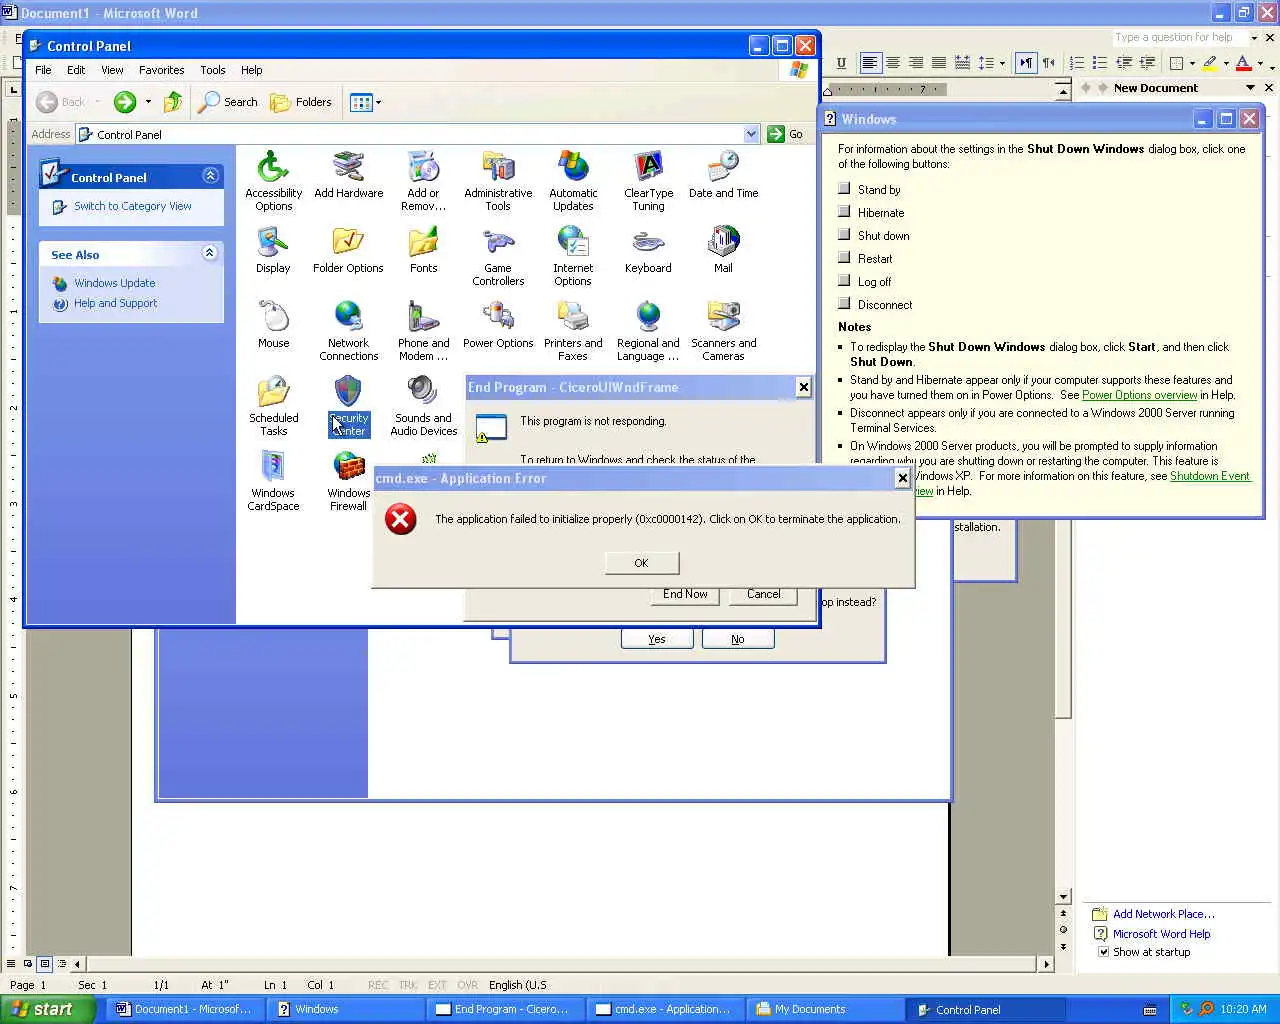Open the Help menu in Control Panel
This screenshot has height=1024, width=1280.
(x=251, y=70)
